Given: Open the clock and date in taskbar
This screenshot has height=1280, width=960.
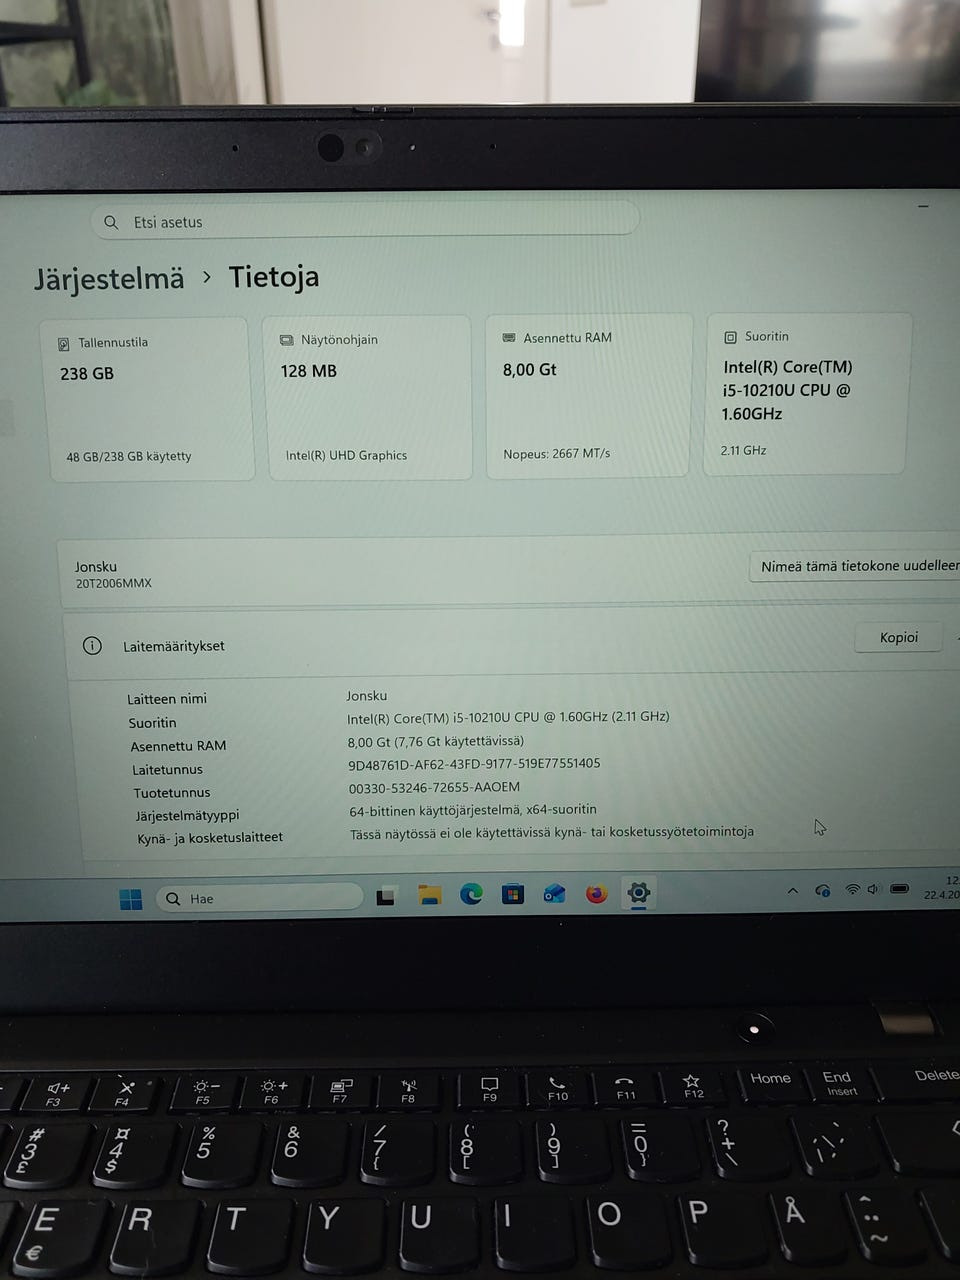Looking at the screenshot, I should coord(943,887).
